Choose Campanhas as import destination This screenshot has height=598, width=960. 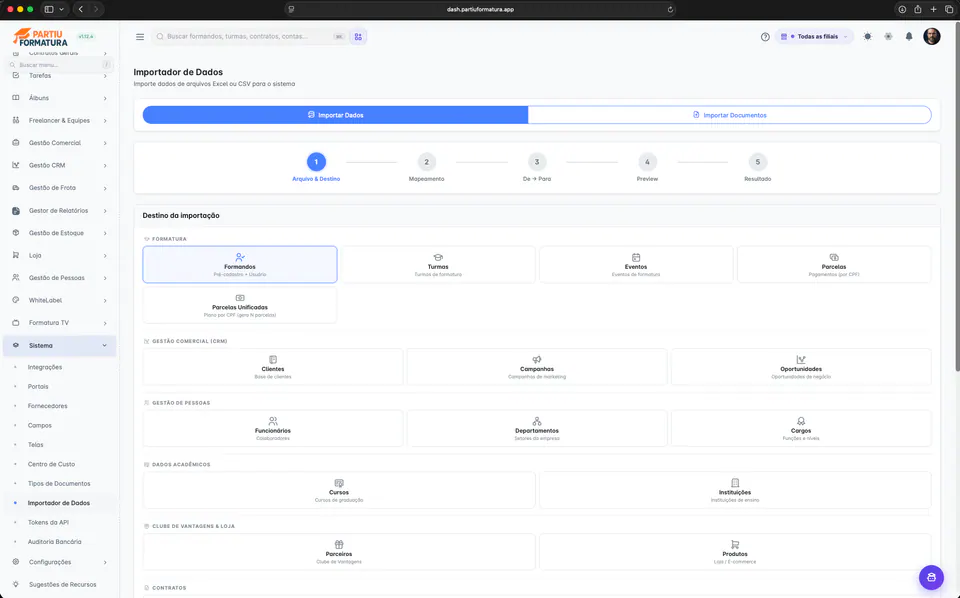coord(537,367)
